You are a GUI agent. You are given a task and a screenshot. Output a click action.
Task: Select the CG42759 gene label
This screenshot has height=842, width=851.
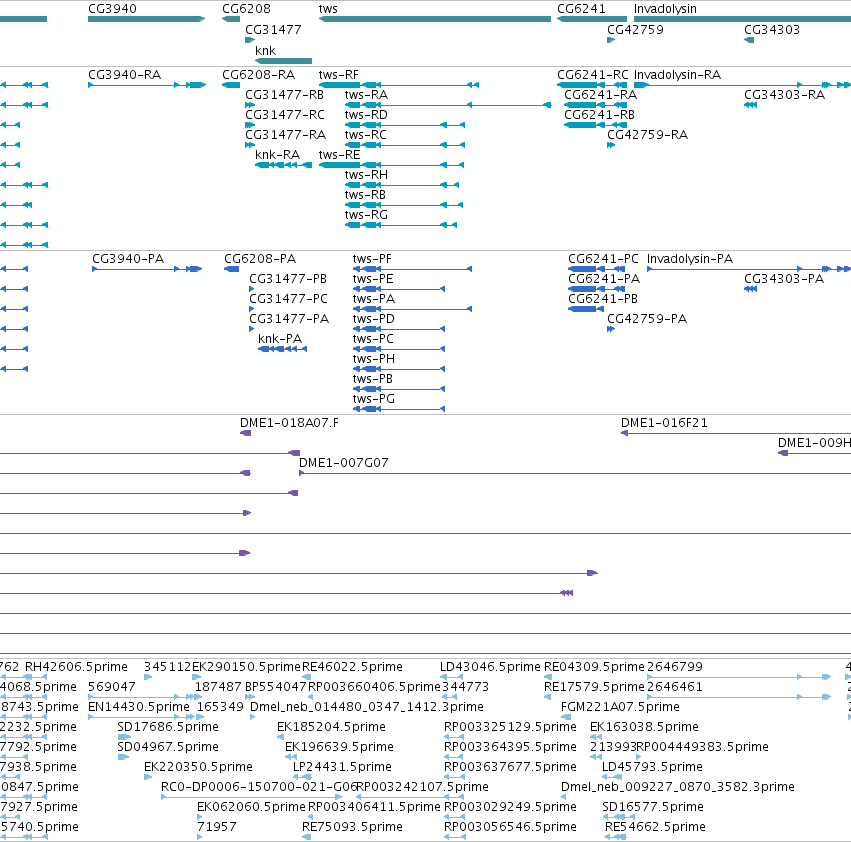tap(635, 29)
